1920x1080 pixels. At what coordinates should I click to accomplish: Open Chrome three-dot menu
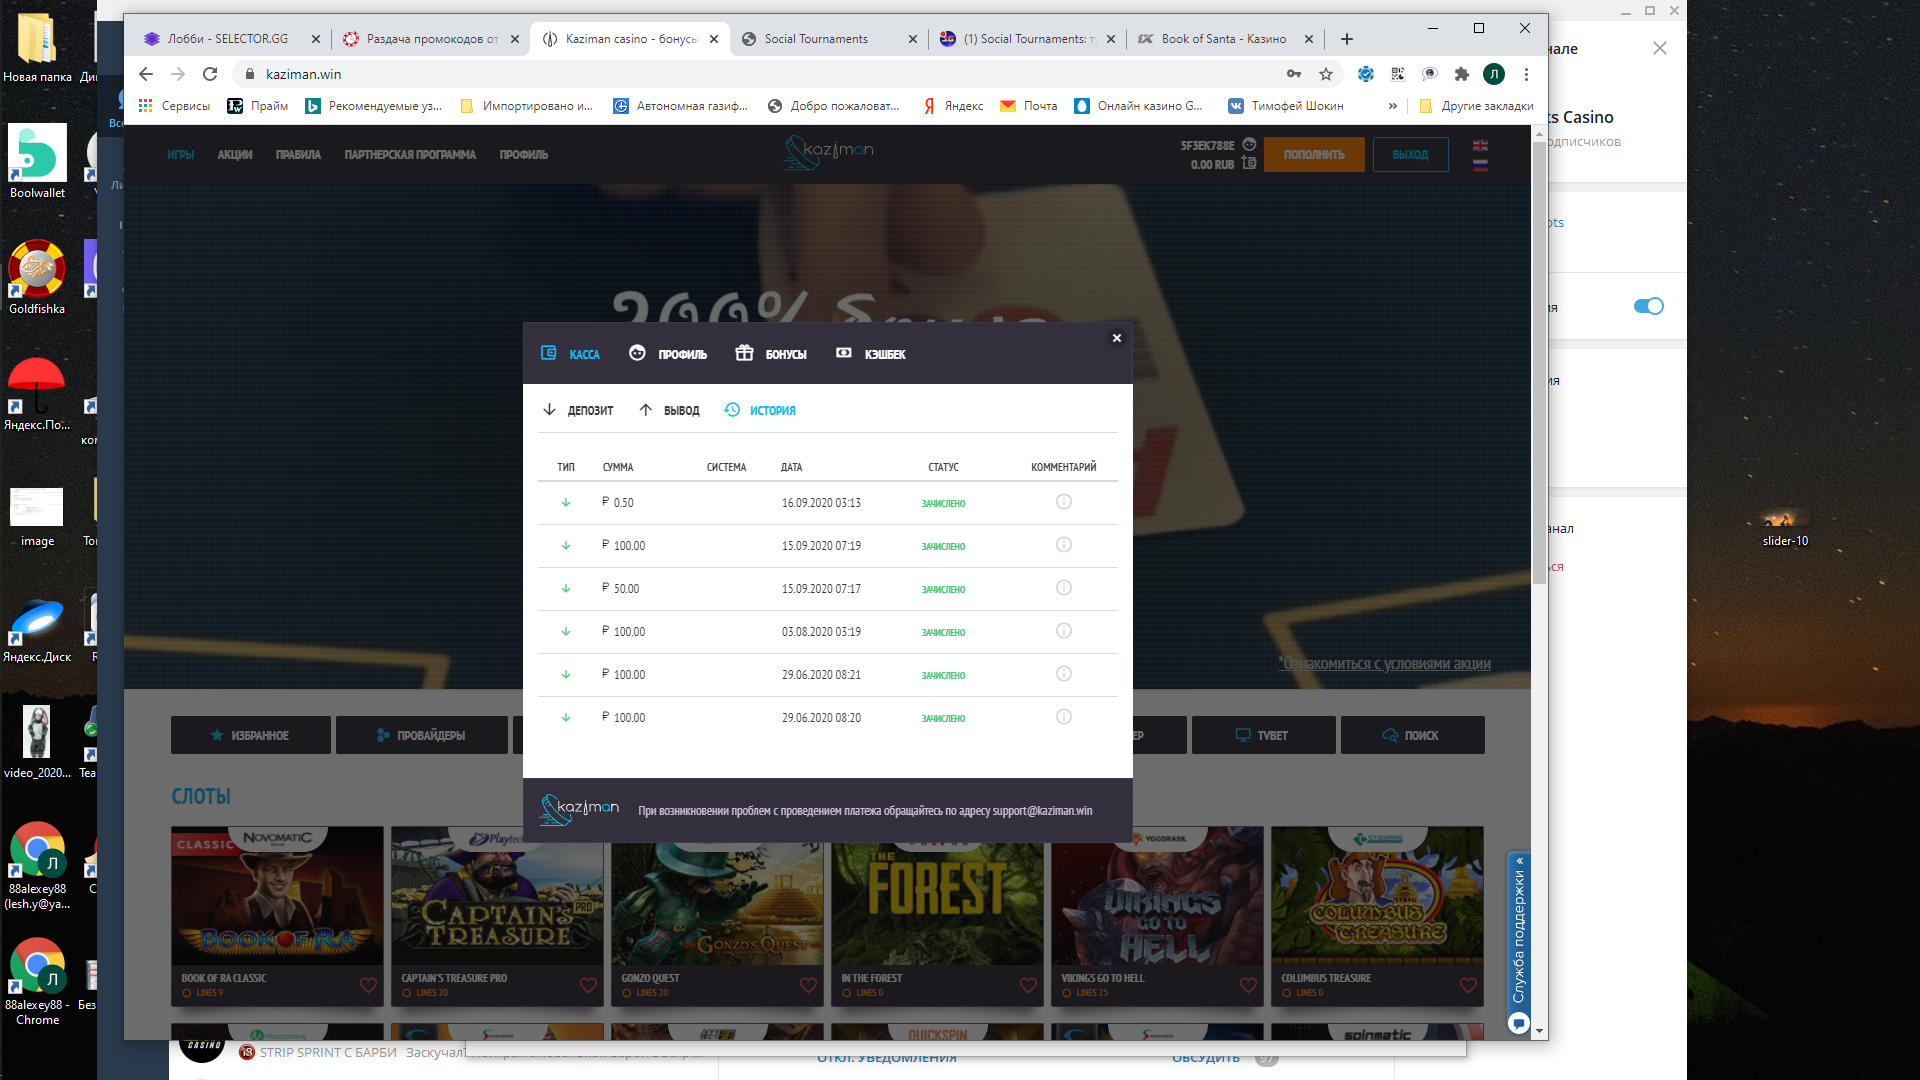tap(1526, 74)
